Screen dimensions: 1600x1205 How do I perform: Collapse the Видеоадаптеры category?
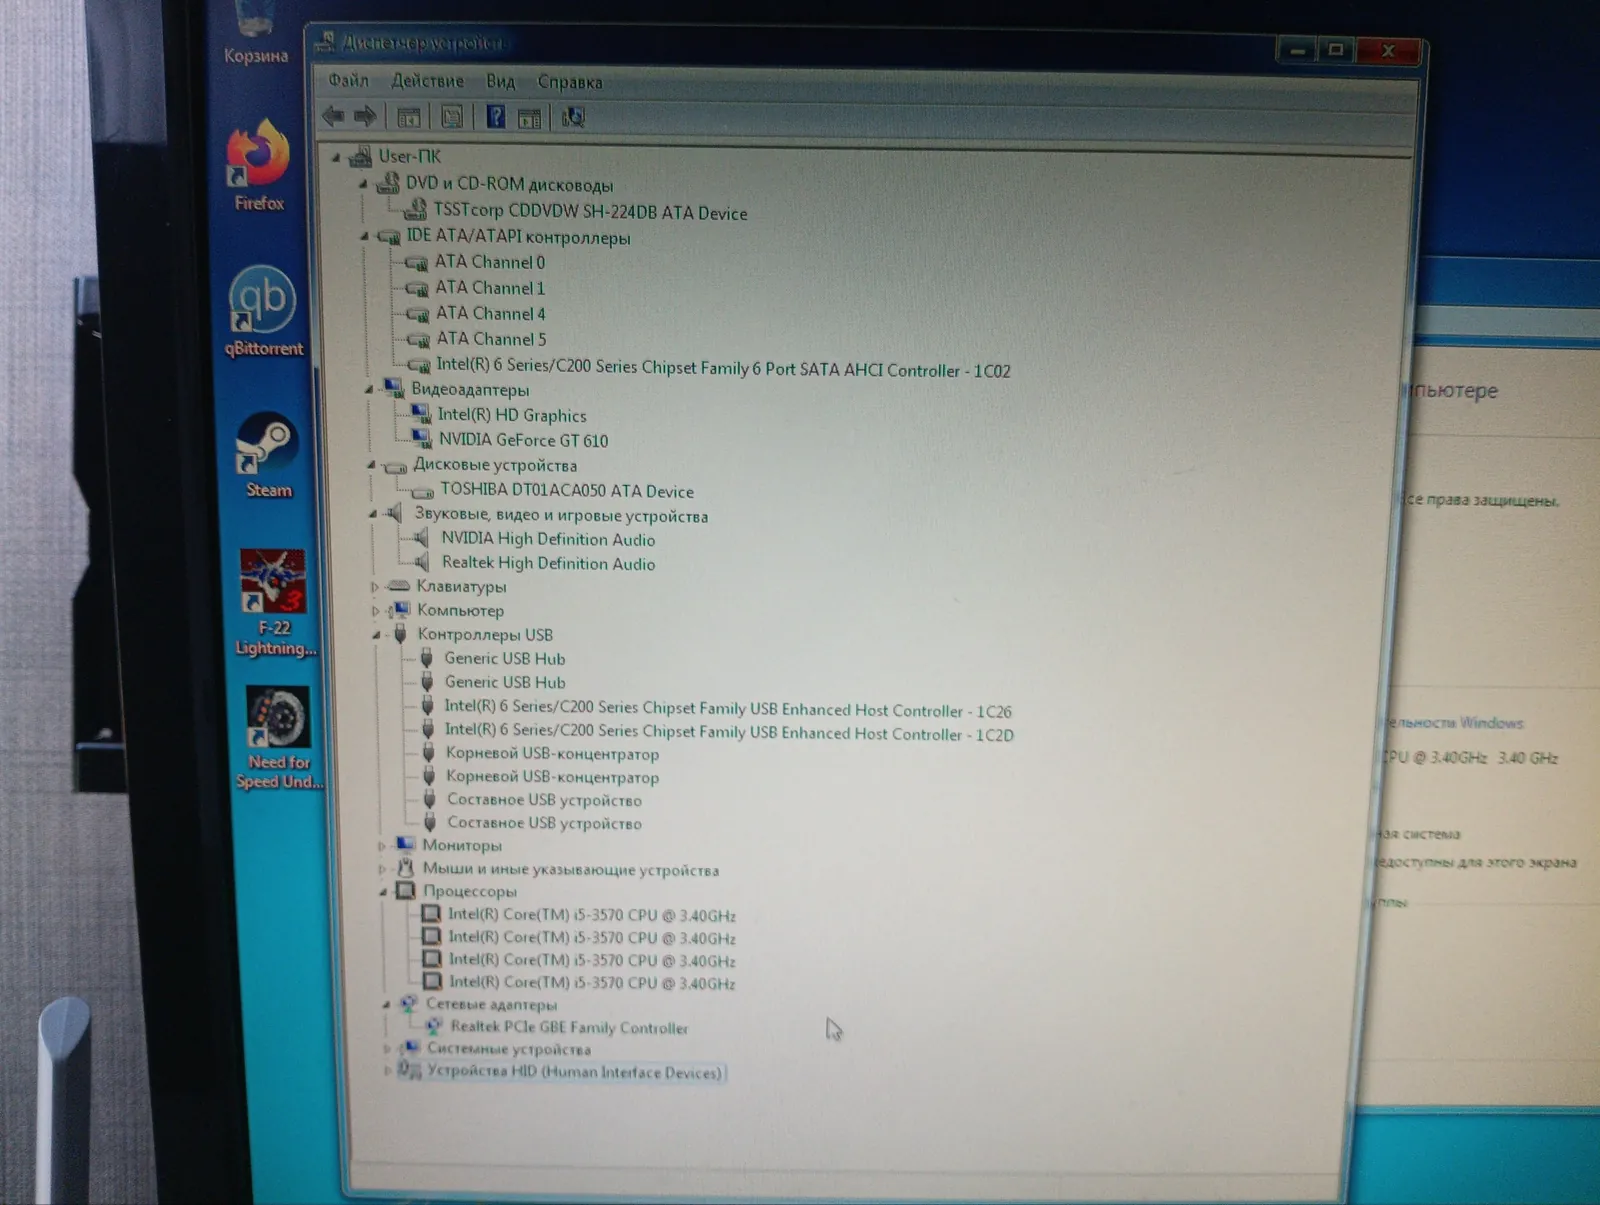pos(369,389)
